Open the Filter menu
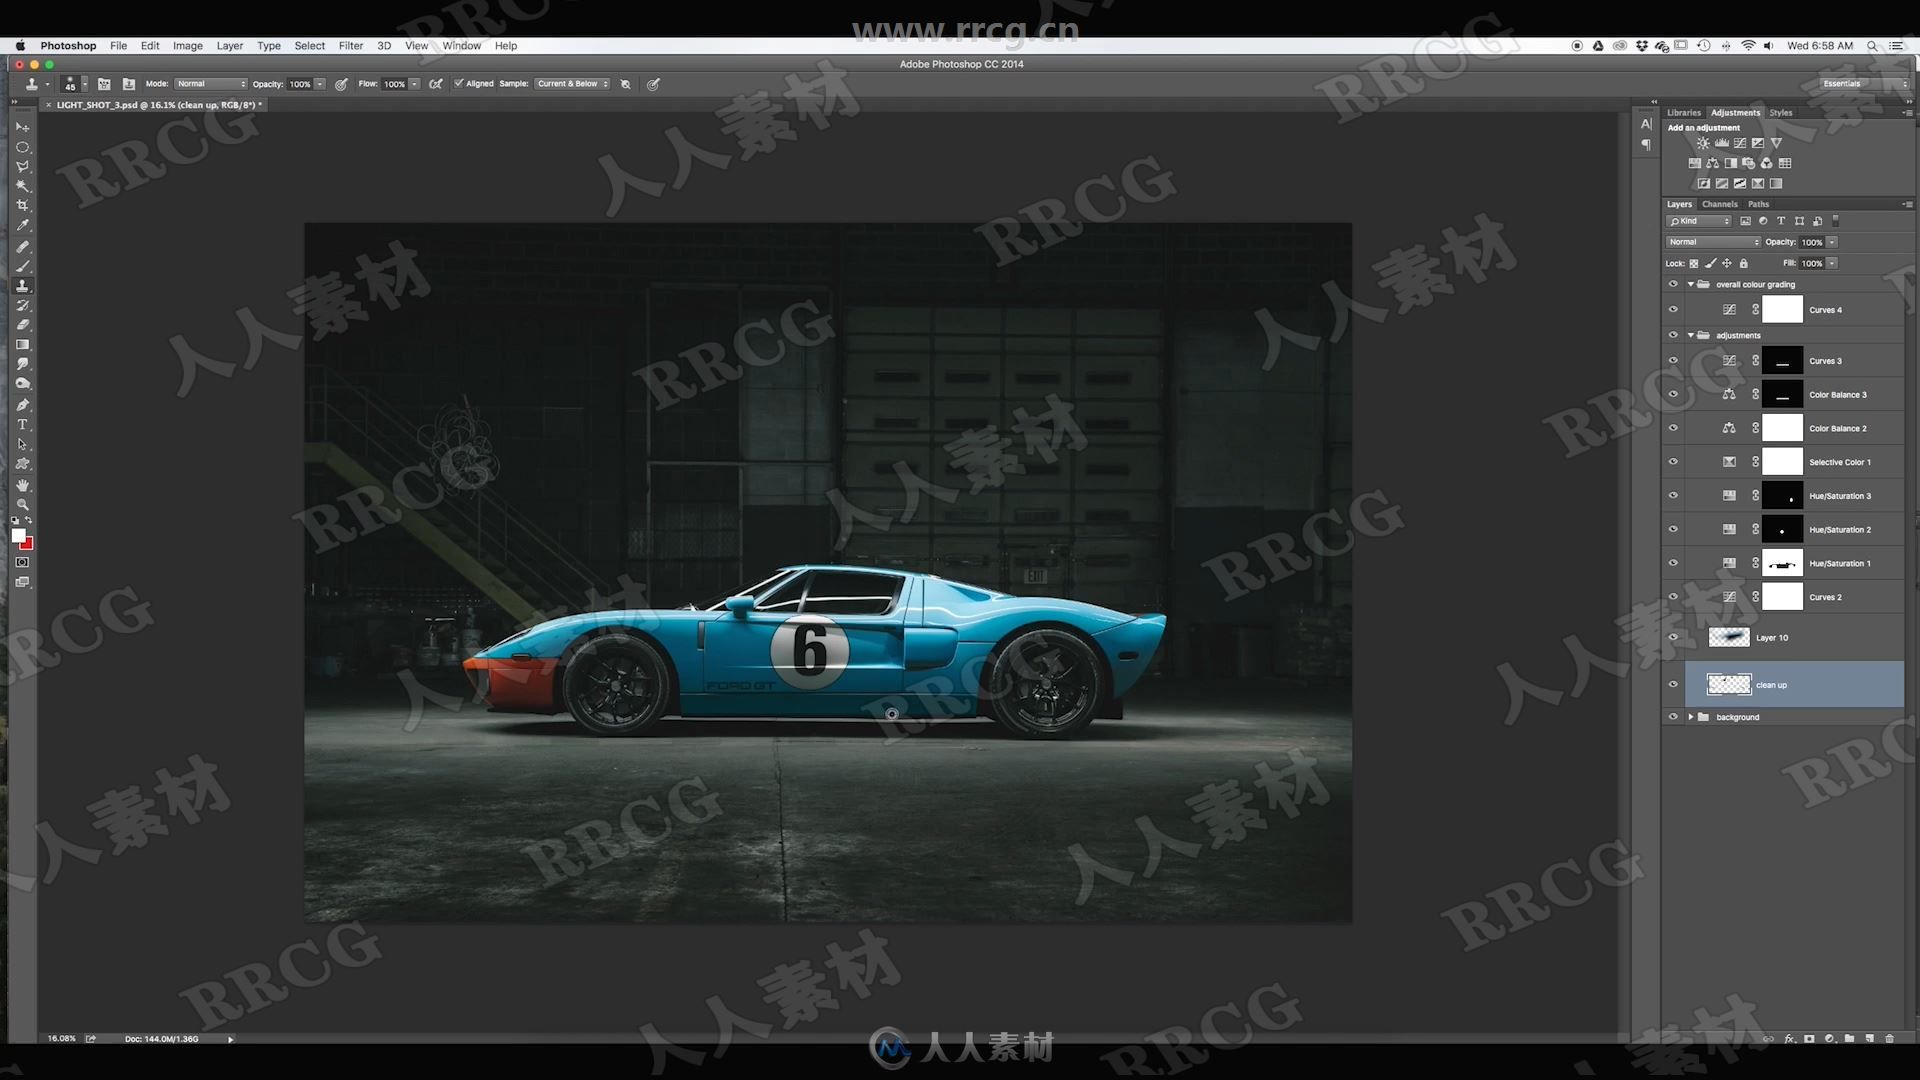Screen dimensions: 1920x1080 click(x=351, y=46)
